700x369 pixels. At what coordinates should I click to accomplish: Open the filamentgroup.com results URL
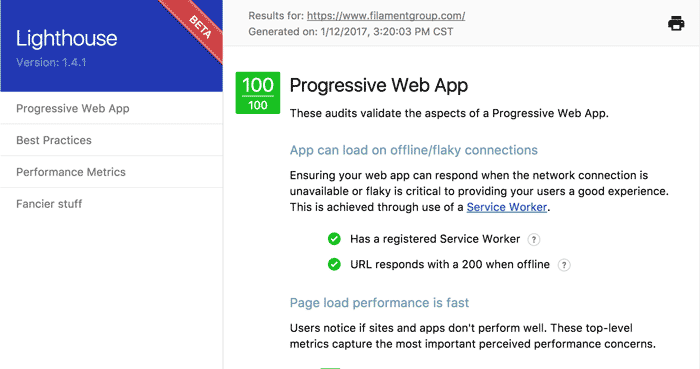[x=386, y=16]
